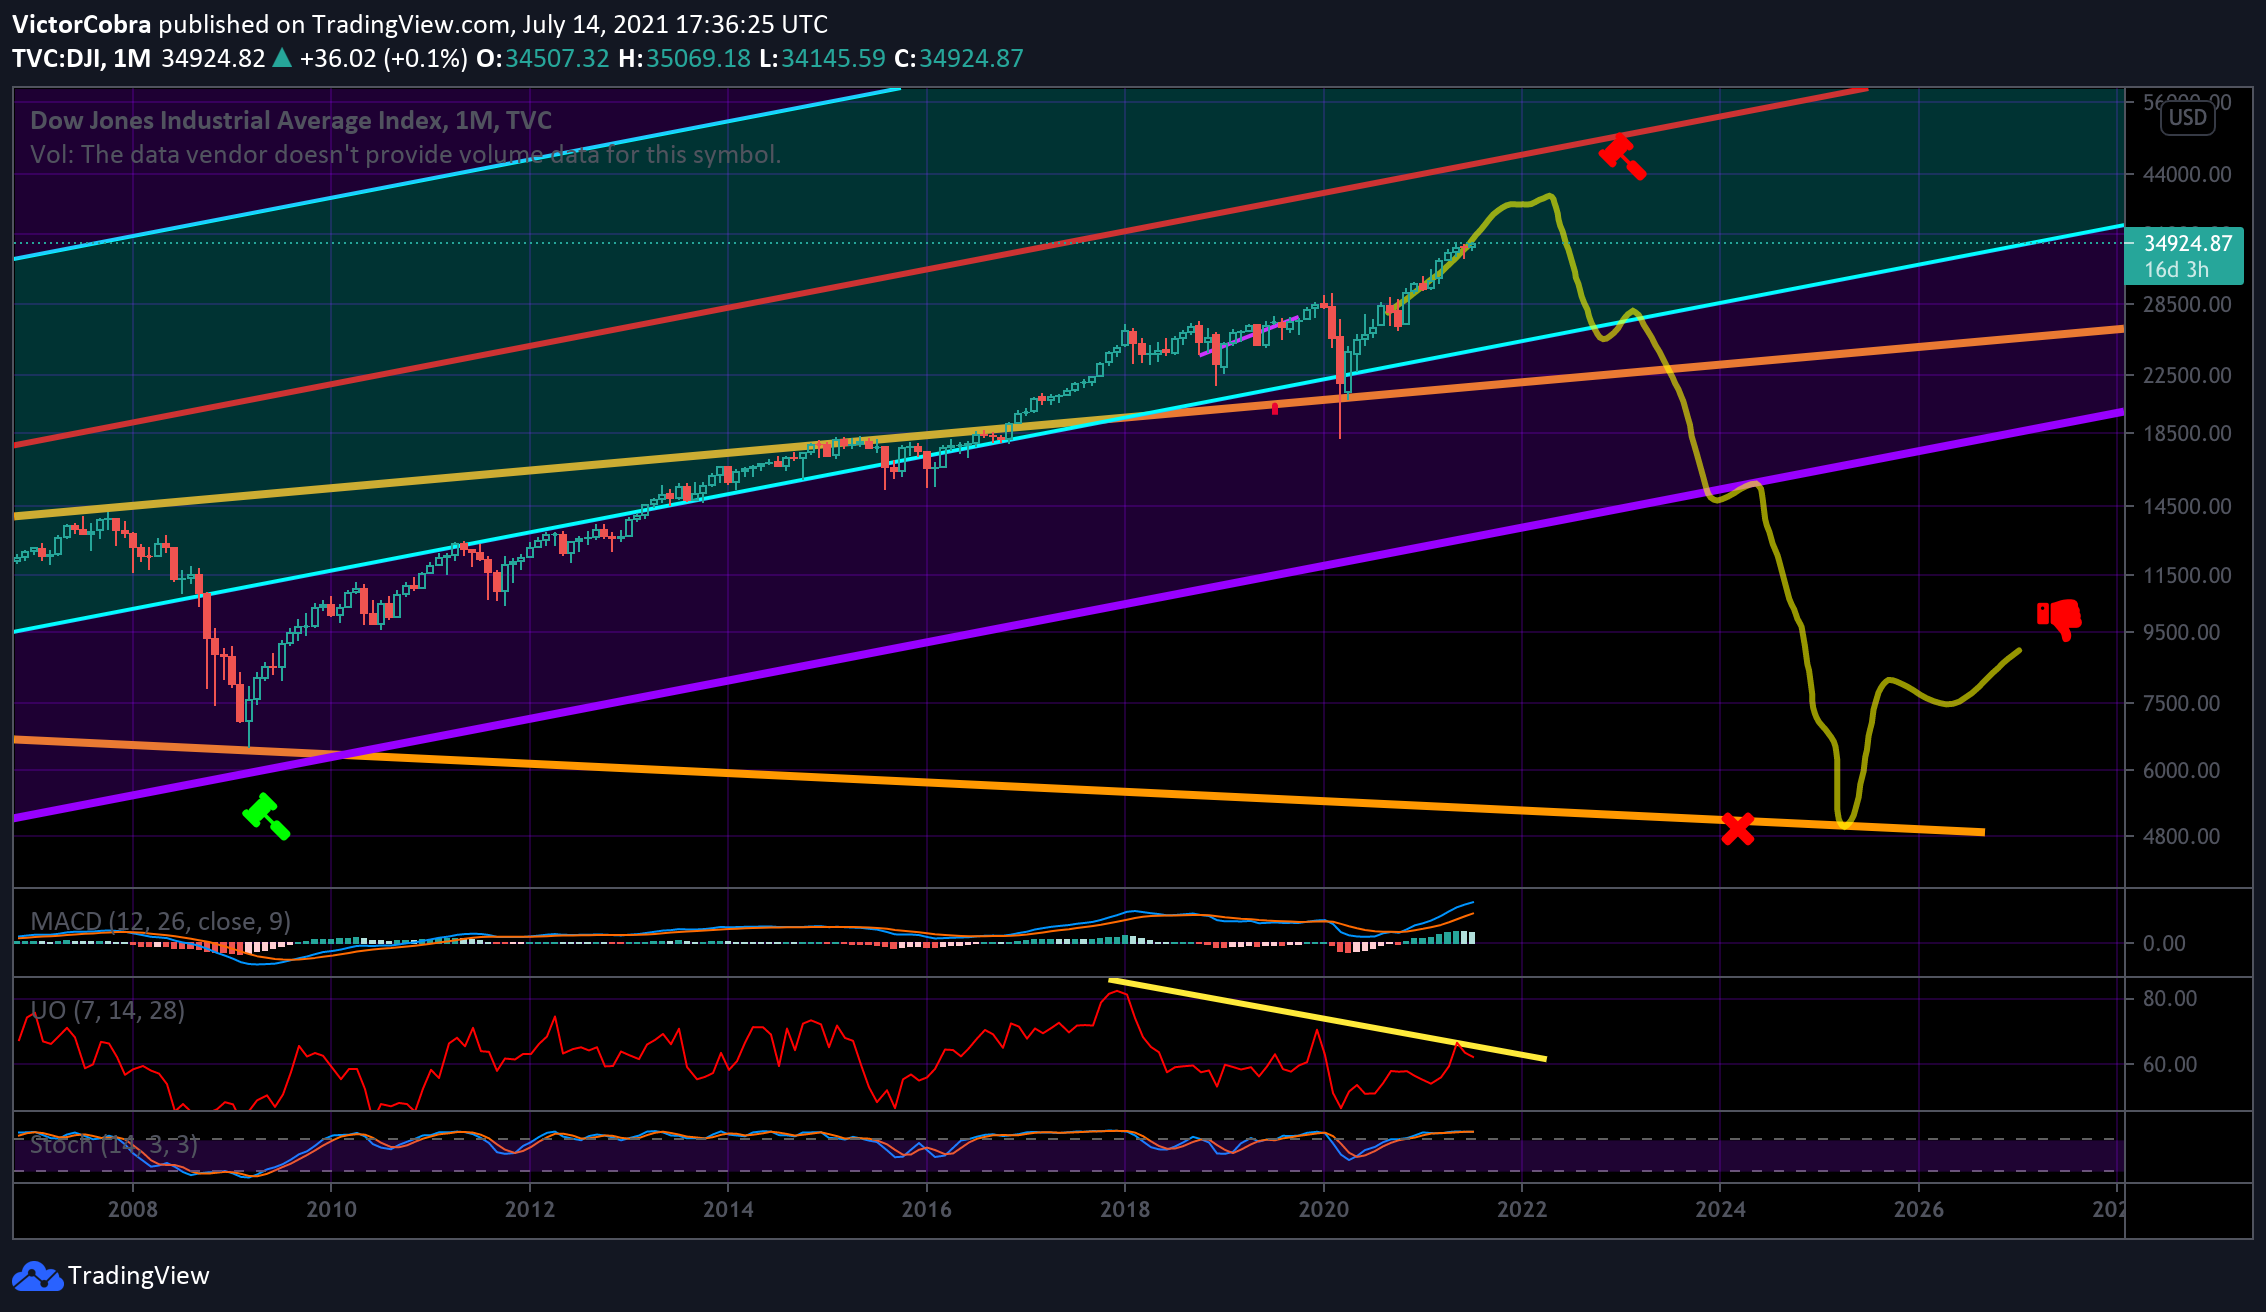The width and height of the screenshot is (2266, 1312).
Task: Click the 2016 label on the time axis
Action: click(927, 1209)
